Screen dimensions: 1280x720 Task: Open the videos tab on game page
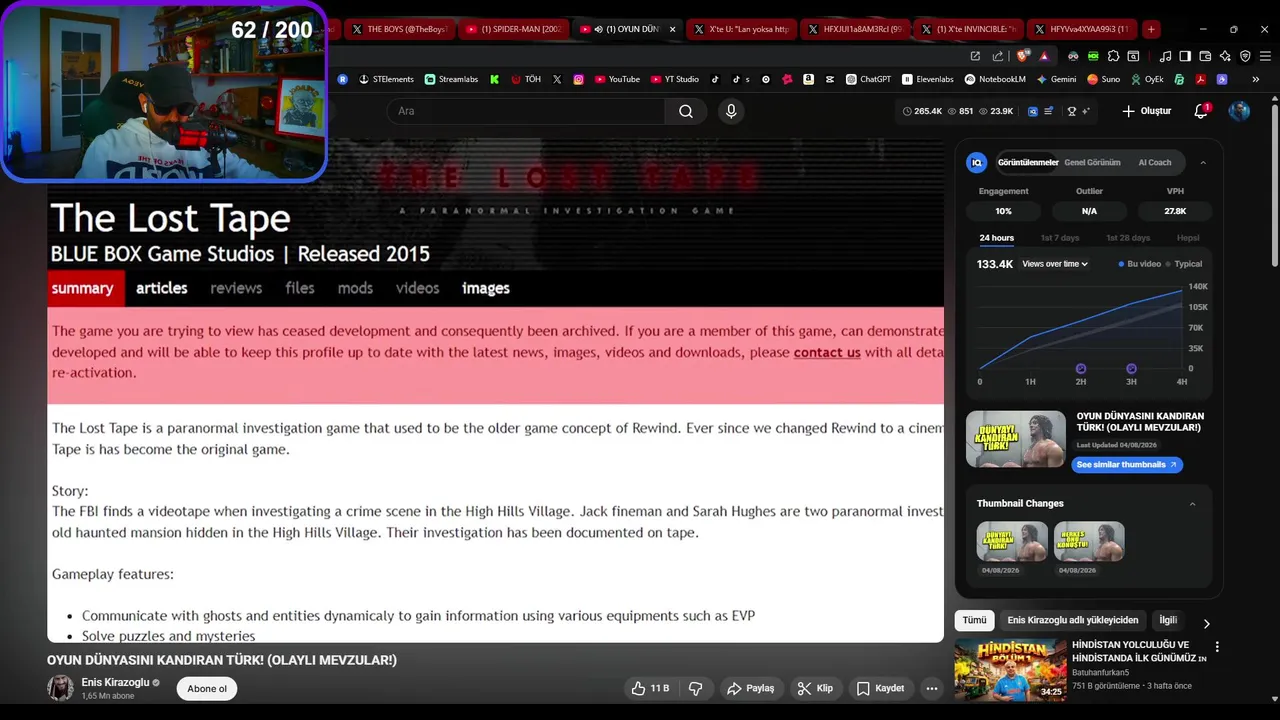coord(417,288)
